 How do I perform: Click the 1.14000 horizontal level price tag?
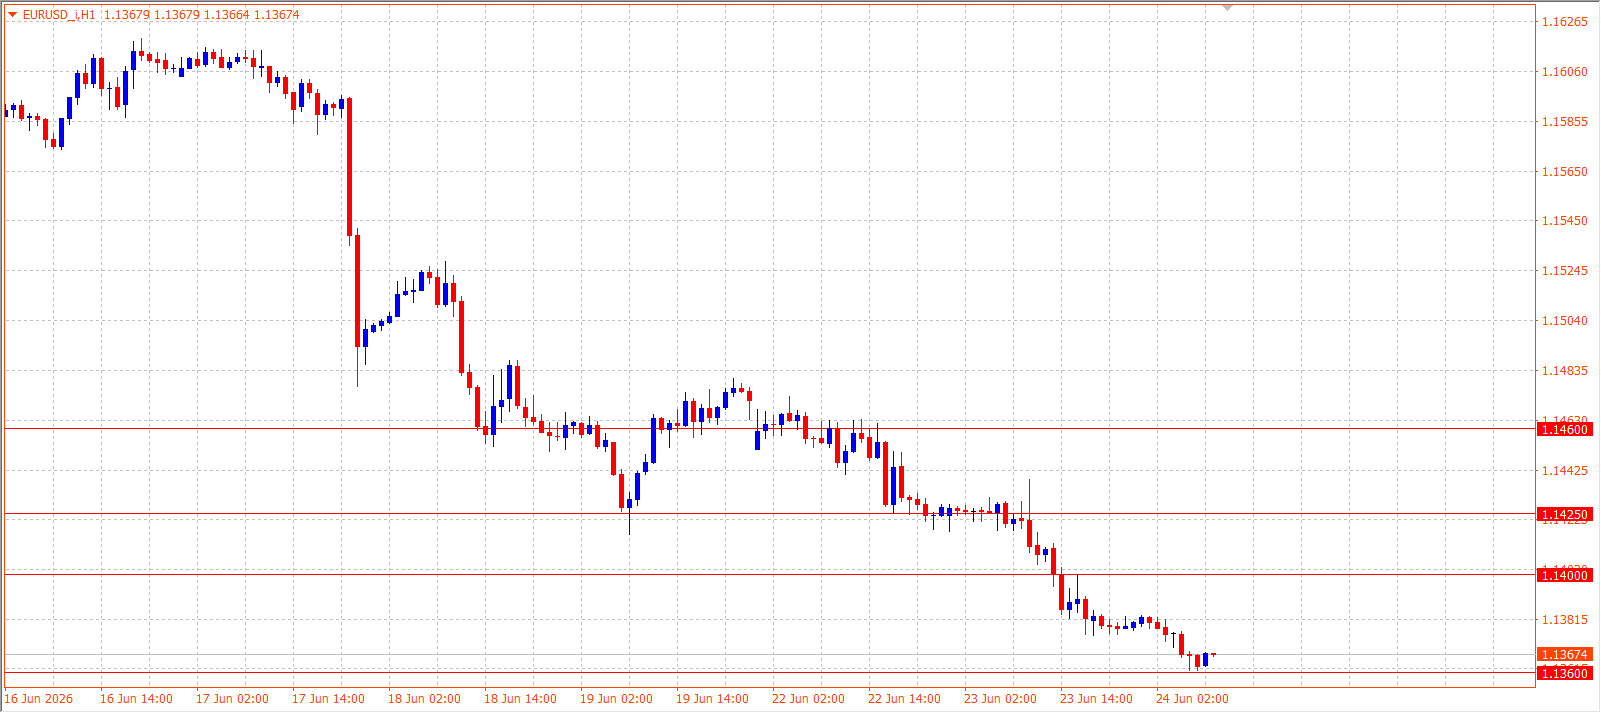coord(1564,575)
